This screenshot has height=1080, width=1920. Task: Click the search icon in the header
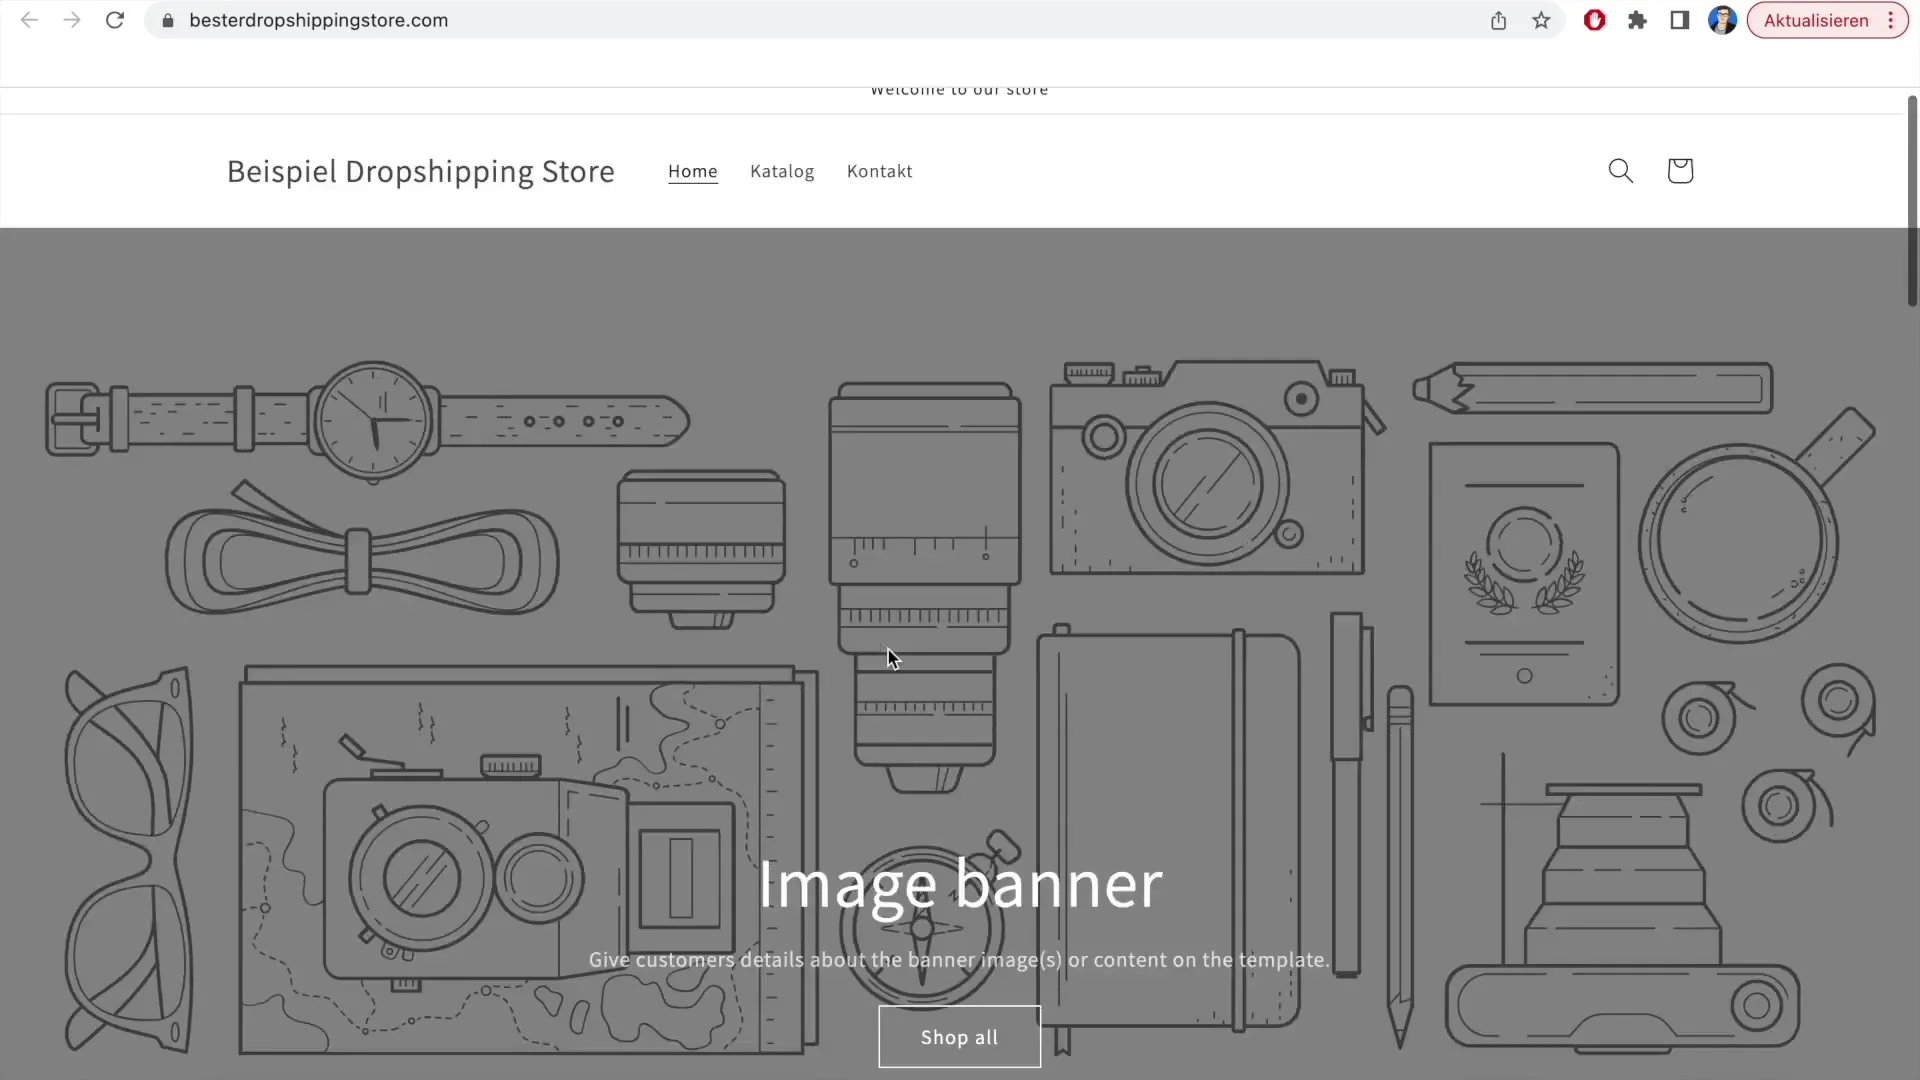click(x=1621, y=170)
